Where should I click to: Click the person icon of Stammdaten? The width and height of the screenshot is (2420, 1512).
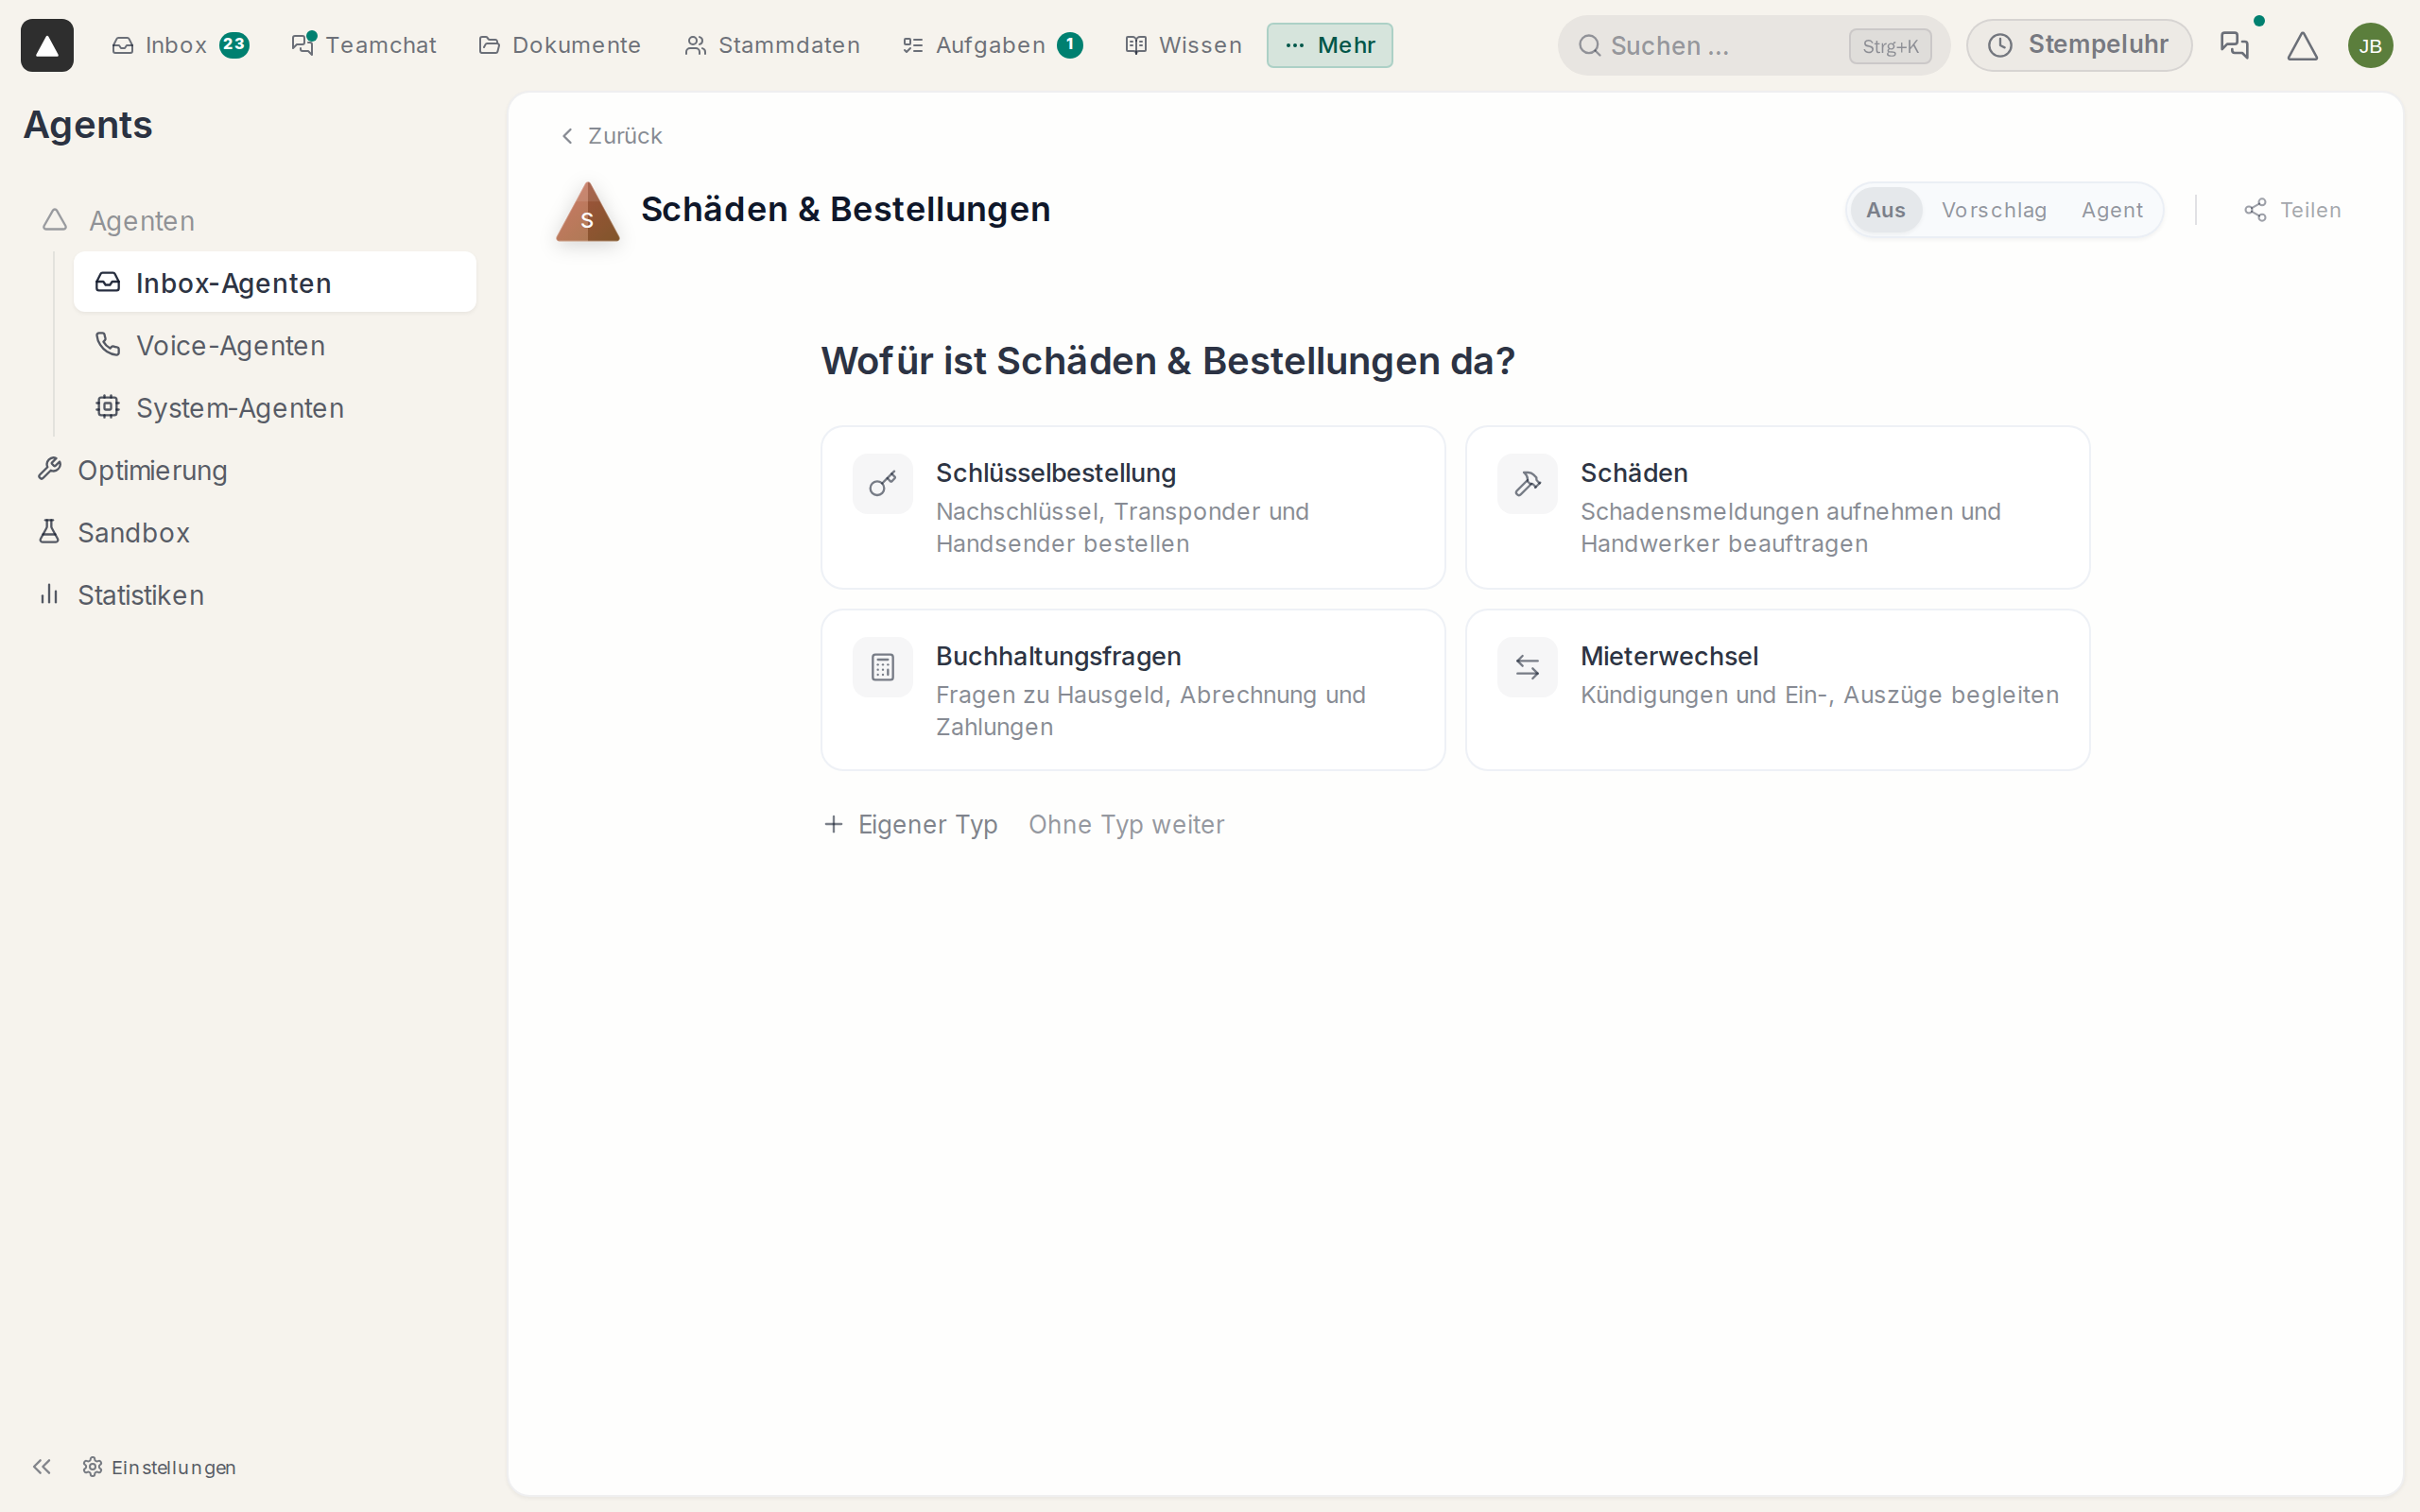pyautogui.click(x=695, y=45)
